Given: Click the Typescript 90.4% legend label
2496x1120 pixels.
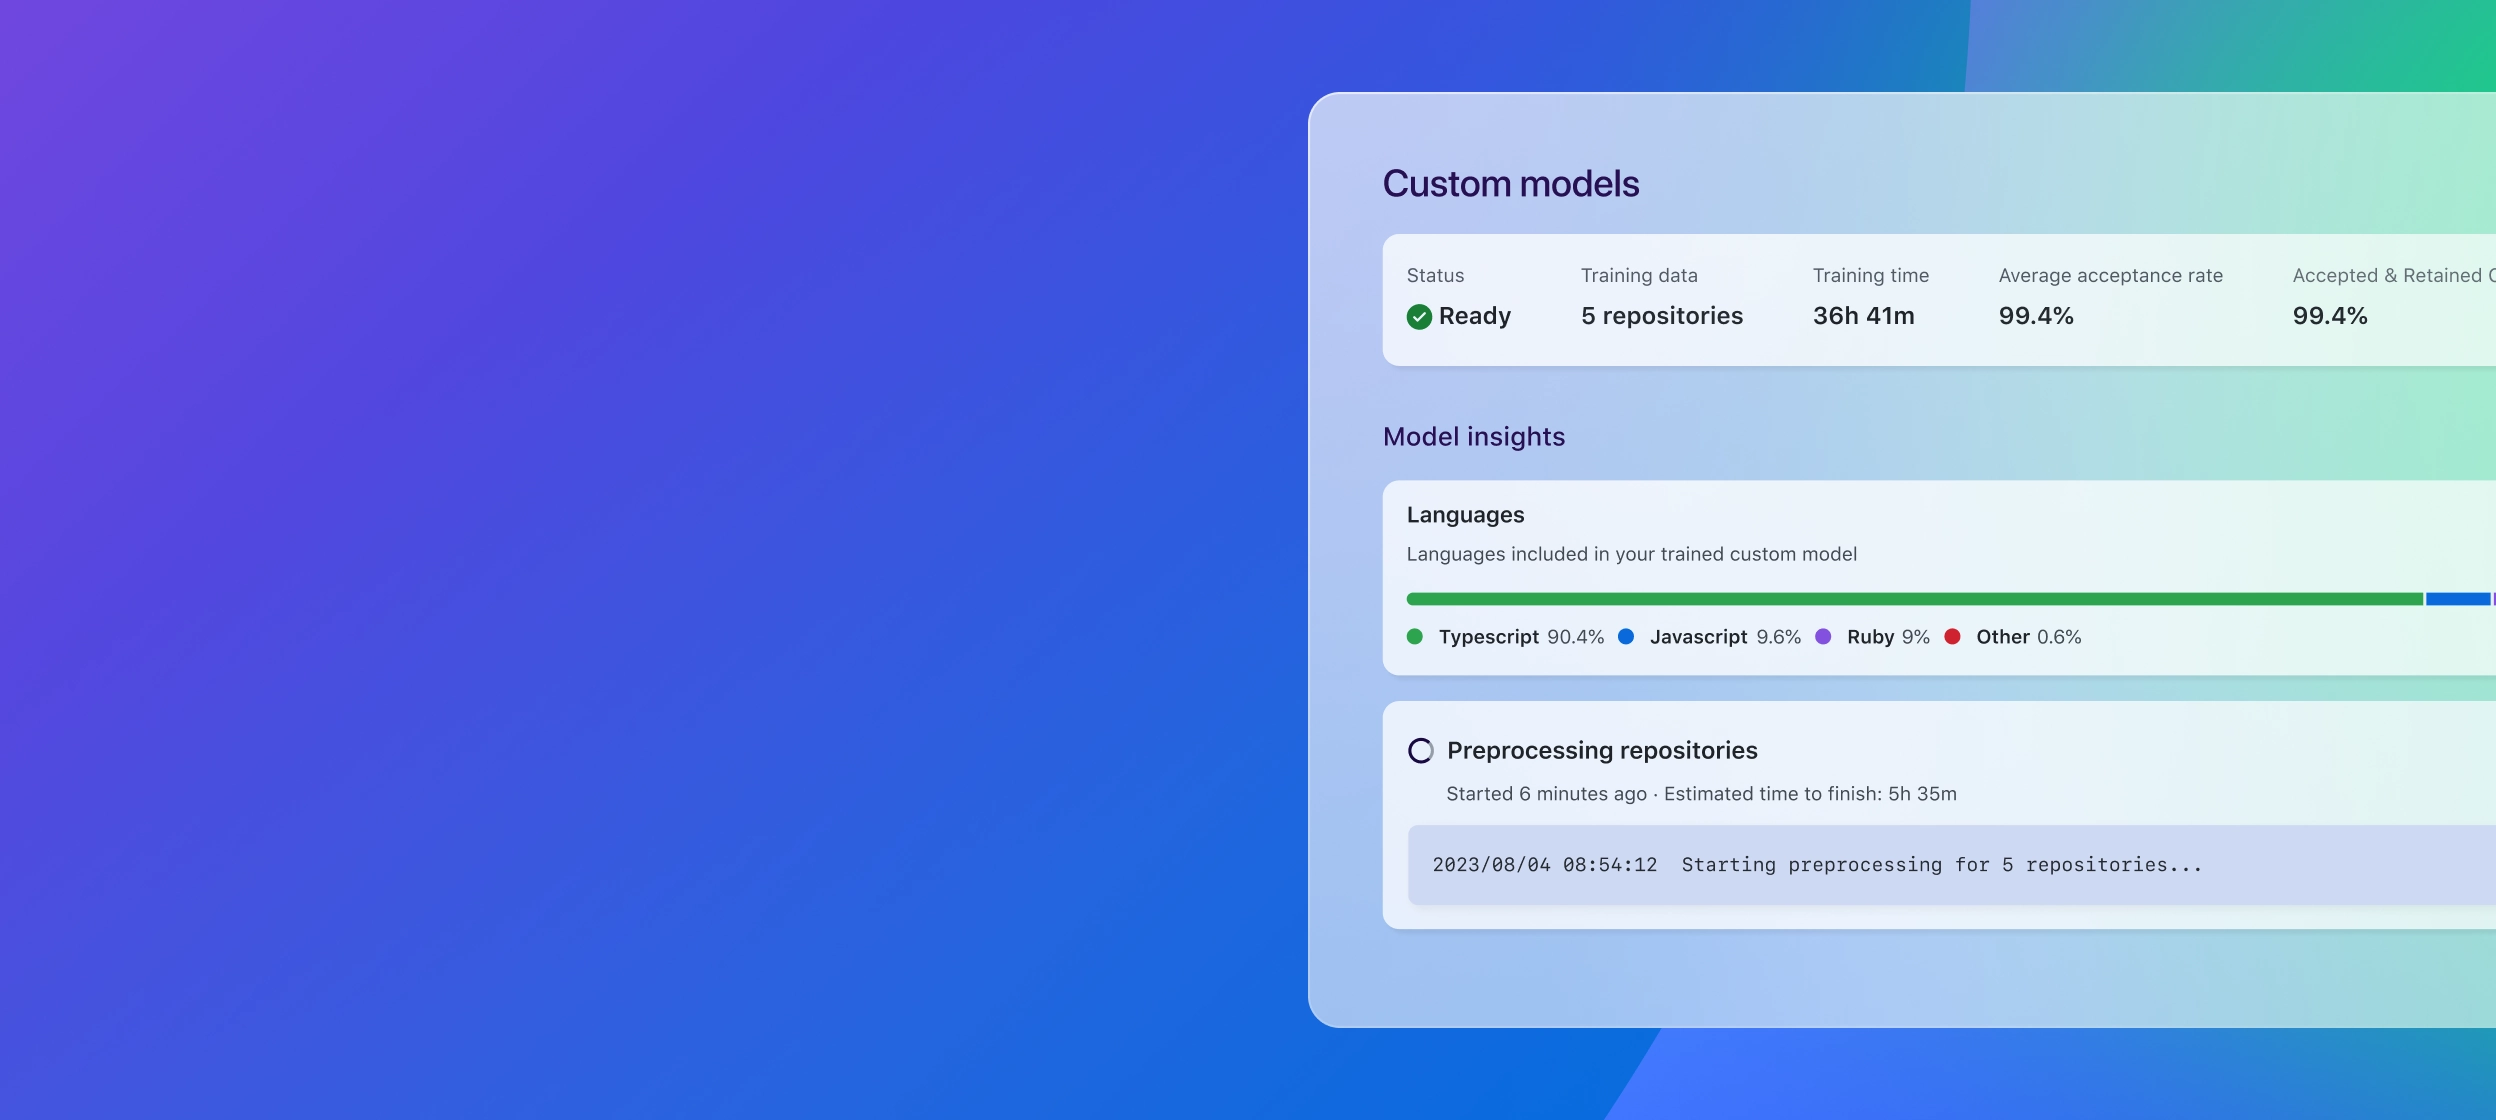Looking at the screenshot, I should coord(1520,637).
